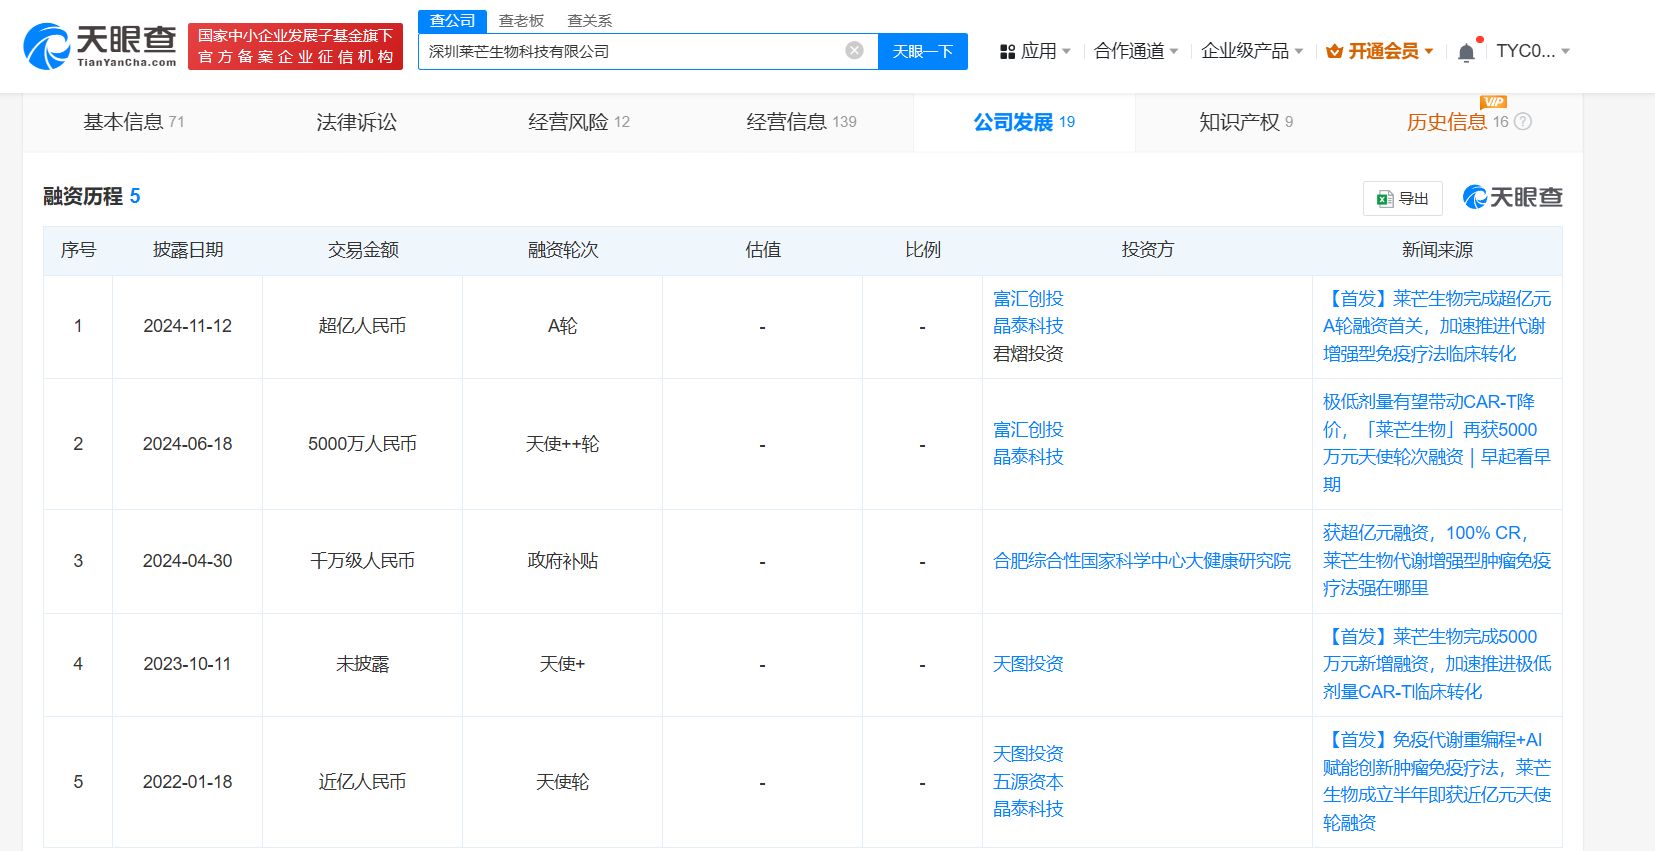The width and height of the screenshot is (1655, 851).
Task: Click the 天眼一下 search button
Action: (x=923, y=51)
